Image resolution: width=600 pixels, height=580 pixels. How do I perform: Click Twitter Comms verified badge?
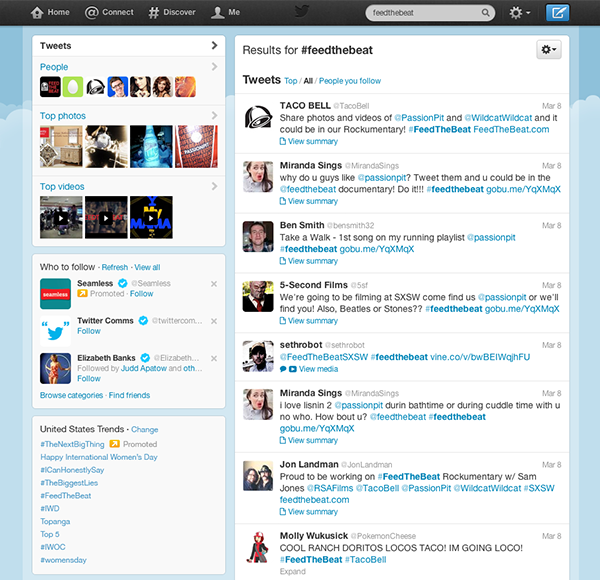point(143,321)
